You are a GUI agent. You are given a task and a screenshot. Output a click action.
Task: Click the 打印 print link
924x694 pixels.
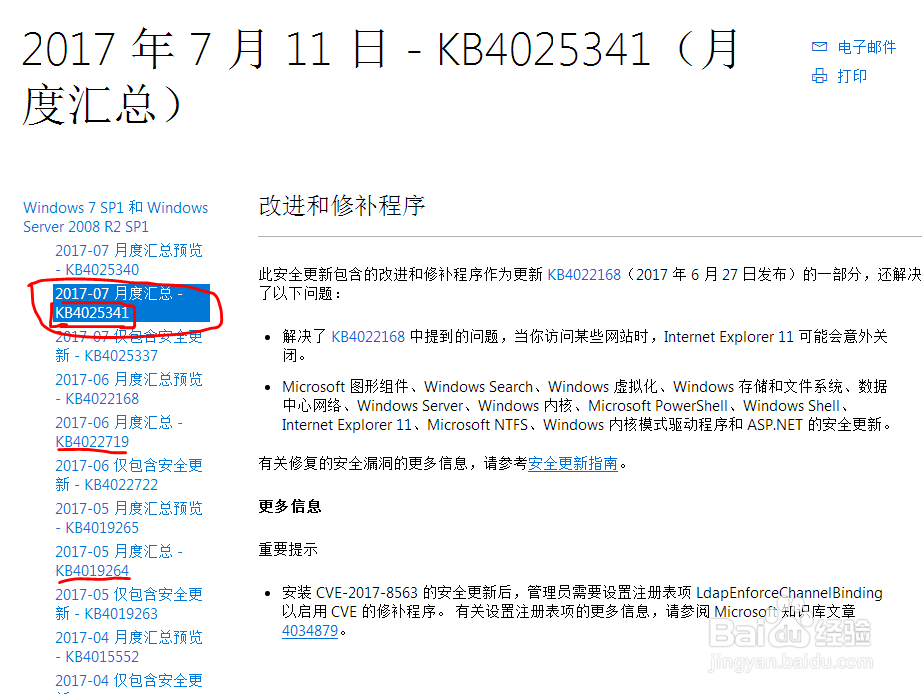[x=852, y=76]
